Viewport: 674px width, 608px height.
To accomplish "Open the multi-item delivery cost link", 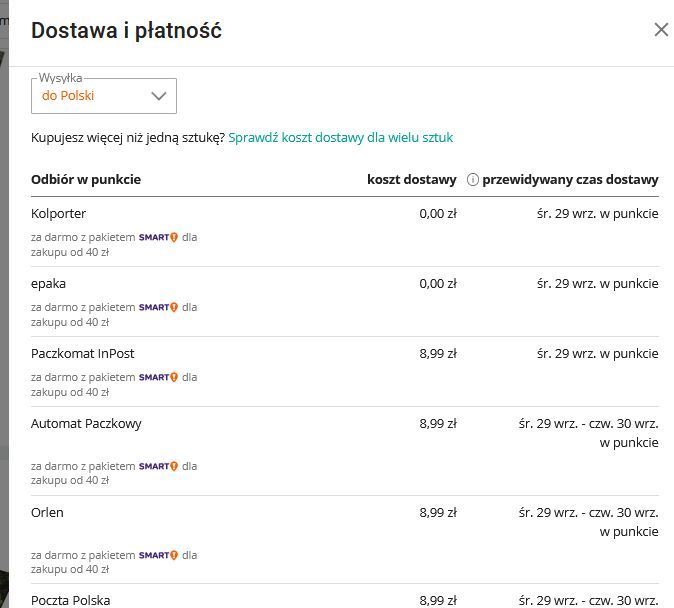I will [340, 138].
